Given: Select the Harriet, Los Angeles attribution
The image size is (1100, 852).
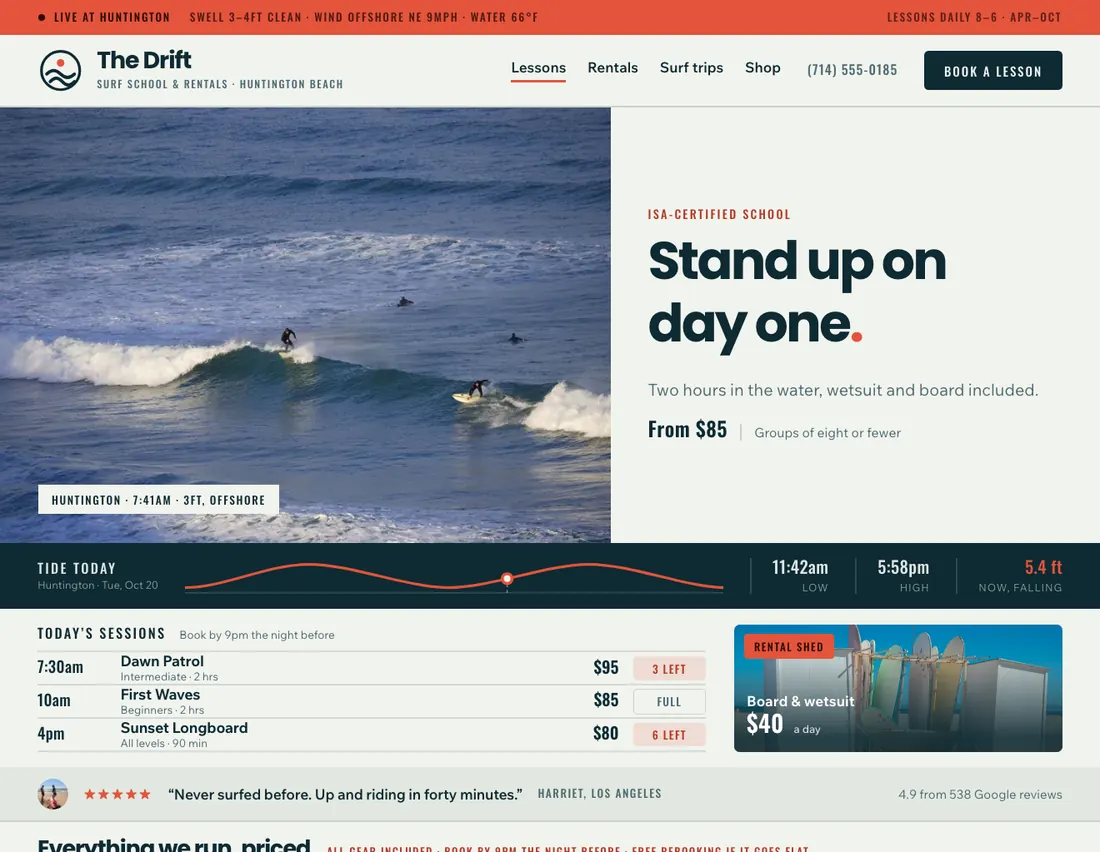Looking at the screenshot, I should (x=600, y=794).
